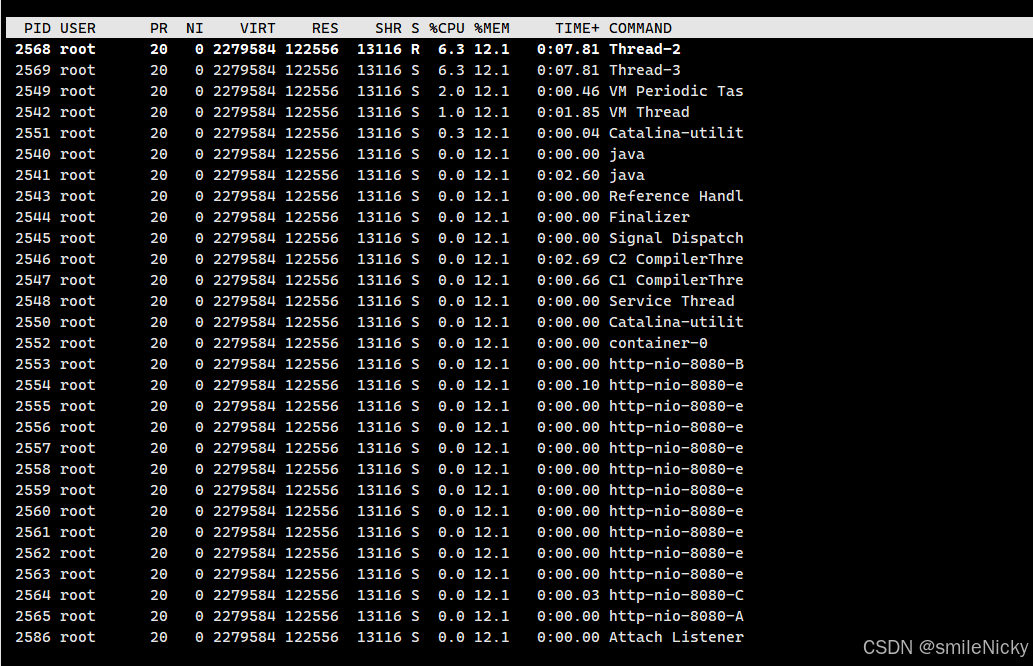
Task: Select the highlighted Thread-2 process row
Action: pyautogui.click(x=380, y=49)
